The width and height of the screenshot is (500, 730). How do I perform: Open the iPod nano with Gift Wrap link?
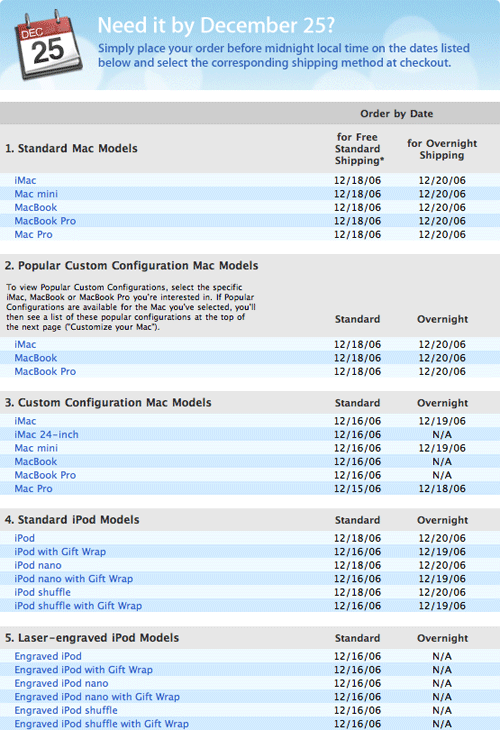pyautogui.click(x=74, y=579)
